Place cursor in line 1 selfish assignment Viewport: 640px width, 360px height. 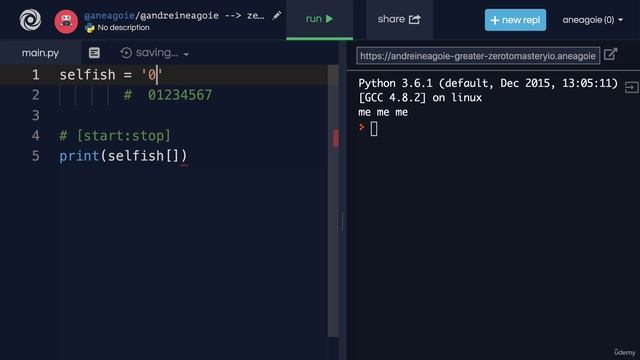point(111,75)
